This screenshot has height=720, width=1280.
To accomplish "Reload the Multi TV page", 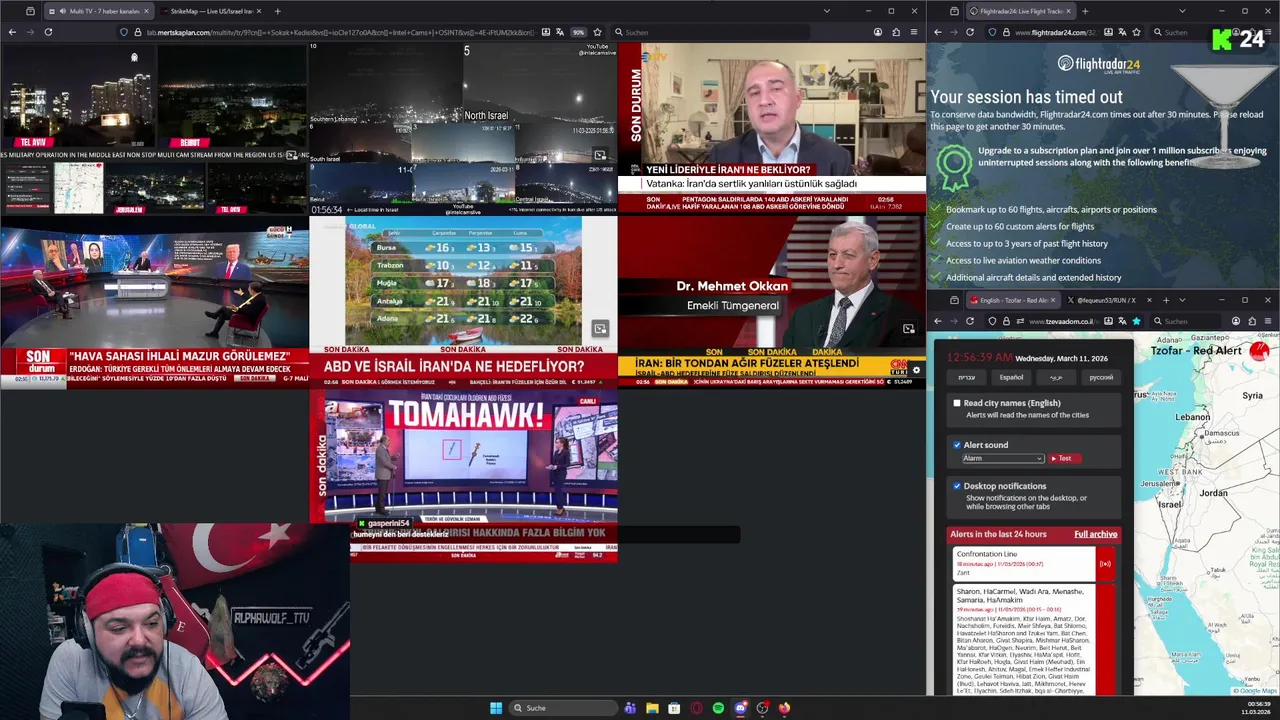I will 48,32.
